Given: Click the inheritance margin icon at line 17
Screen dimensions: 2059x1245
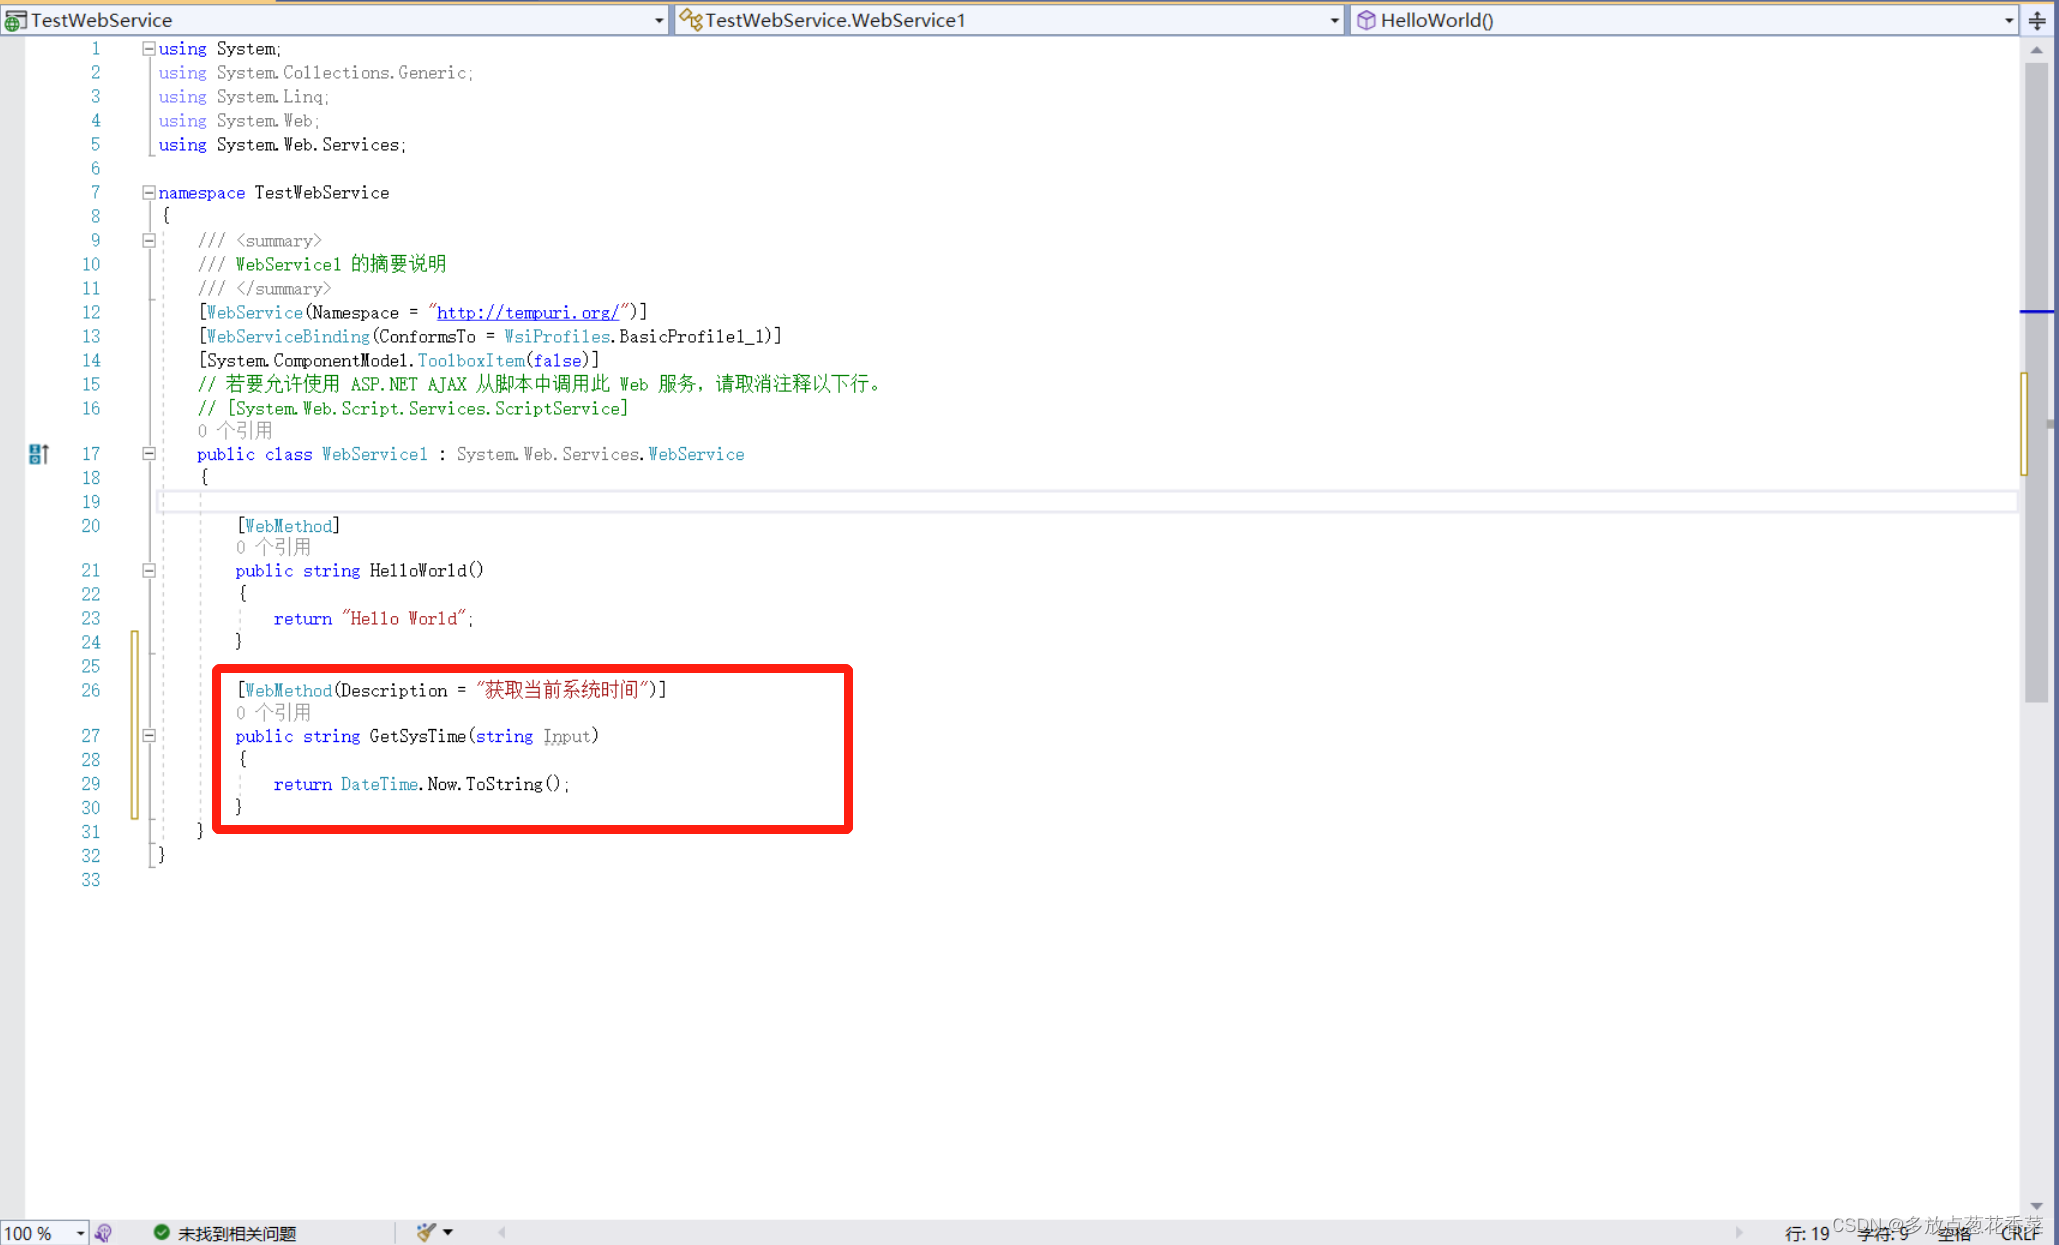Looking at the screenshot, I should [x=38, y=454].
